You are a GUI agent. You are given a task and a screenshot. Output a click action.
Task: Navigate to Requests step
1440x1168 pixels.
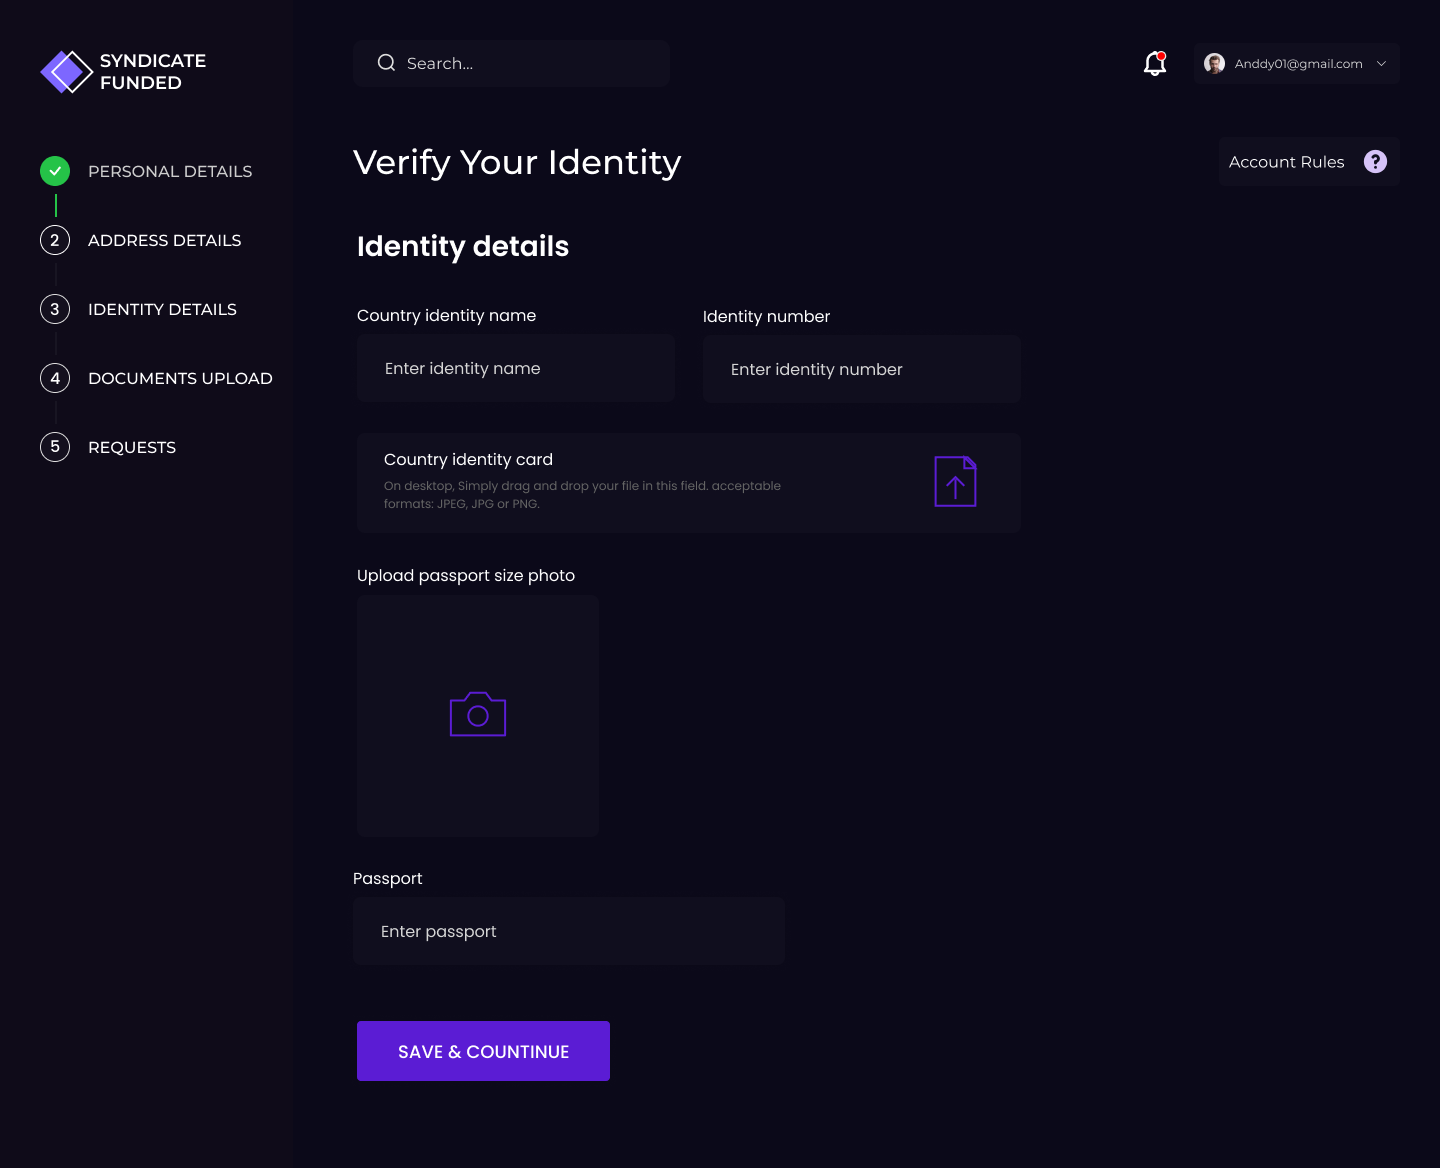click(x=132, y=447)
